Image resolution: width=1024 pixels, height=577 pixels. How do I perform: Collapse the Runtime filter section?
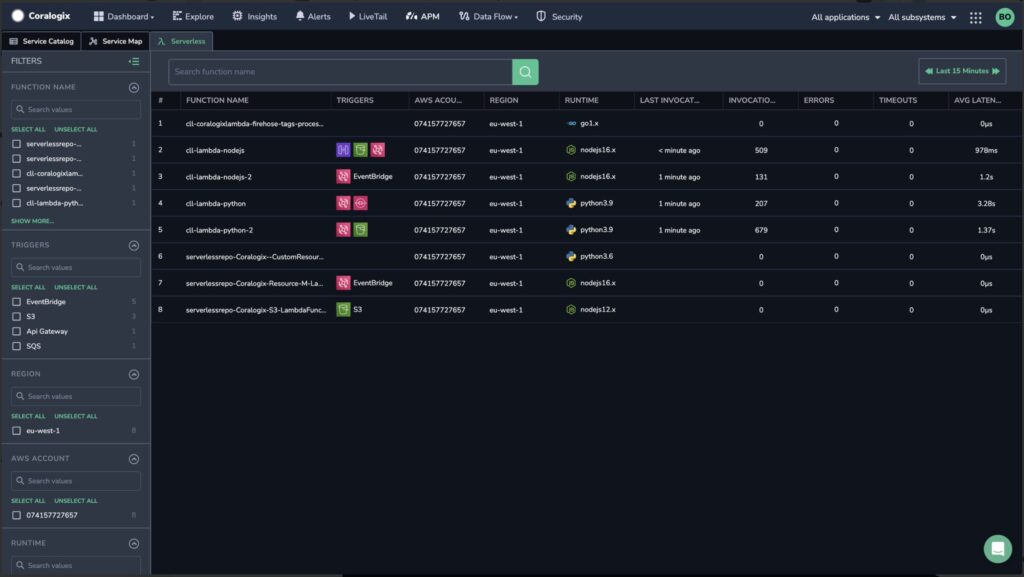click(x=134, y=544)
